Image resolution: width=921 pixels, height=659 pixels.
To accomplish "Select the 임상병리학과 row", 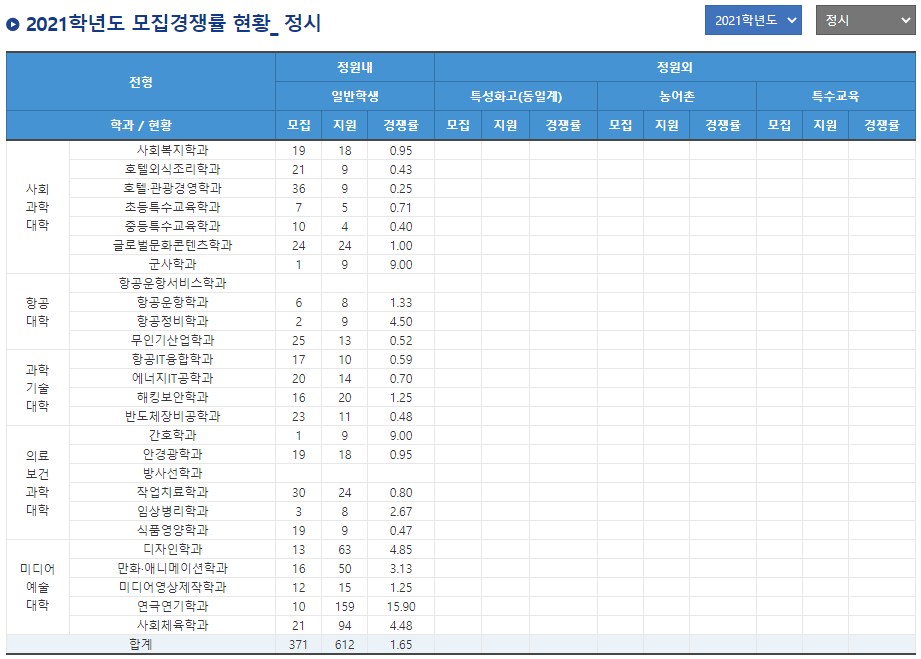I will tap(172, 511).
